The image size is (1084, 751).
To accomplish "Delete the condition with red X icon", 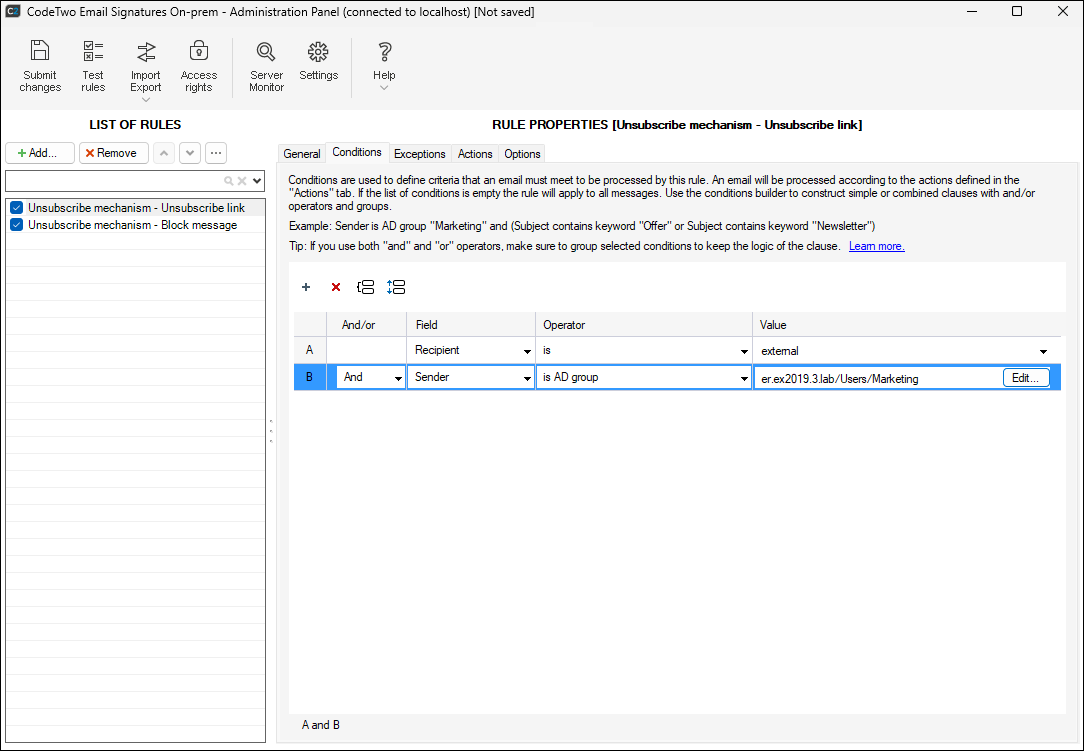I will pos(336,287).
